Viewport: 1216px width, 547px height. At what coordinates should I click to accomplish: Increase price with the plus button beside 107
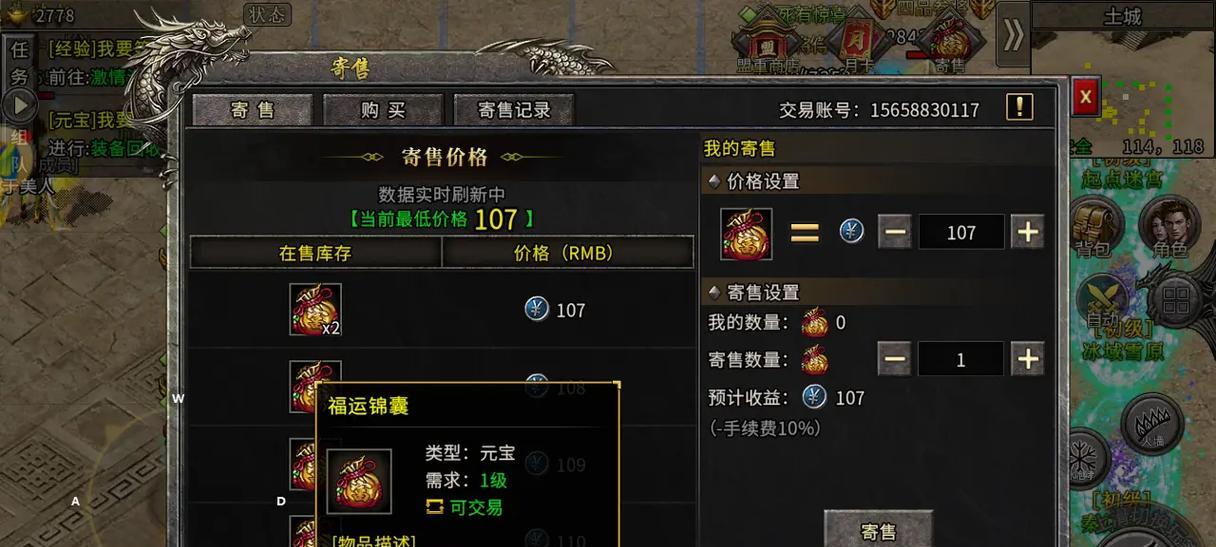[1027, 232]
